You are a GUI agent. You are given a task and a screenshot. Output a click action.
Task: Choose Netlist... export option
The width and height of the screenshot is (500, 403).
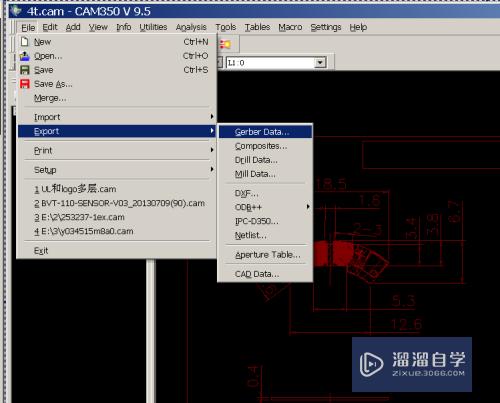265,235
